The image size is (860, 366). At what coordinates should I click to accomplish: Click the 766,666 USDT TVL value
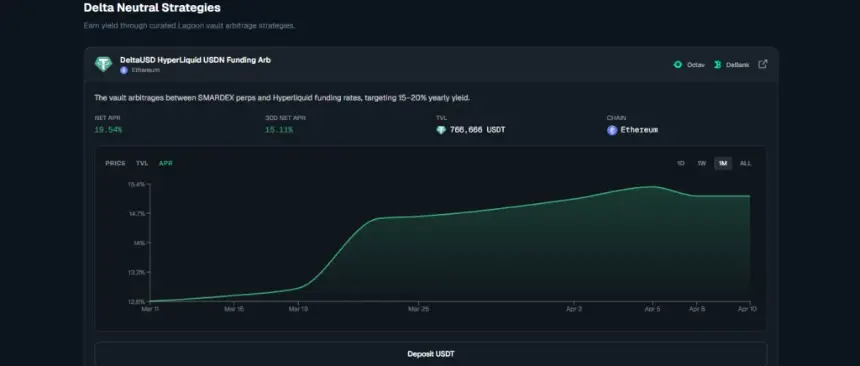[477, 130]
